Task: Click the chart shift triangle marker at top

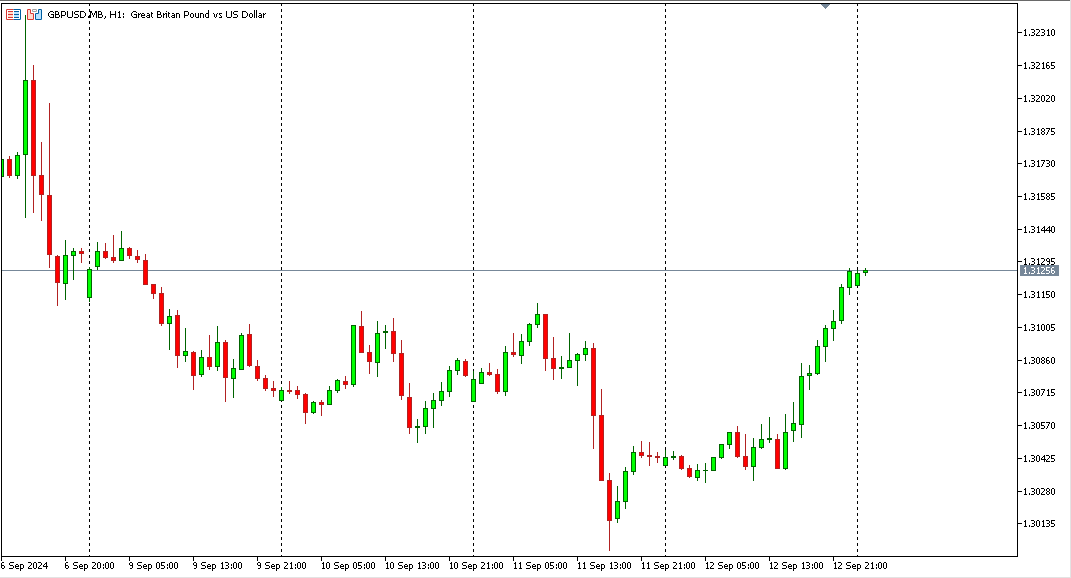Action: (x=825, y=5)
